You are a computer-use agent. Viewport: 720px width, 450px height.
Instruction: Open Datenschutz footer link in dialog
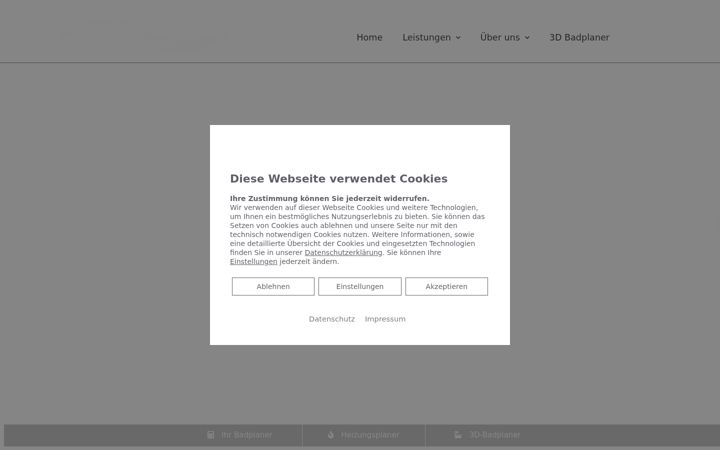[x=332, y=319]
